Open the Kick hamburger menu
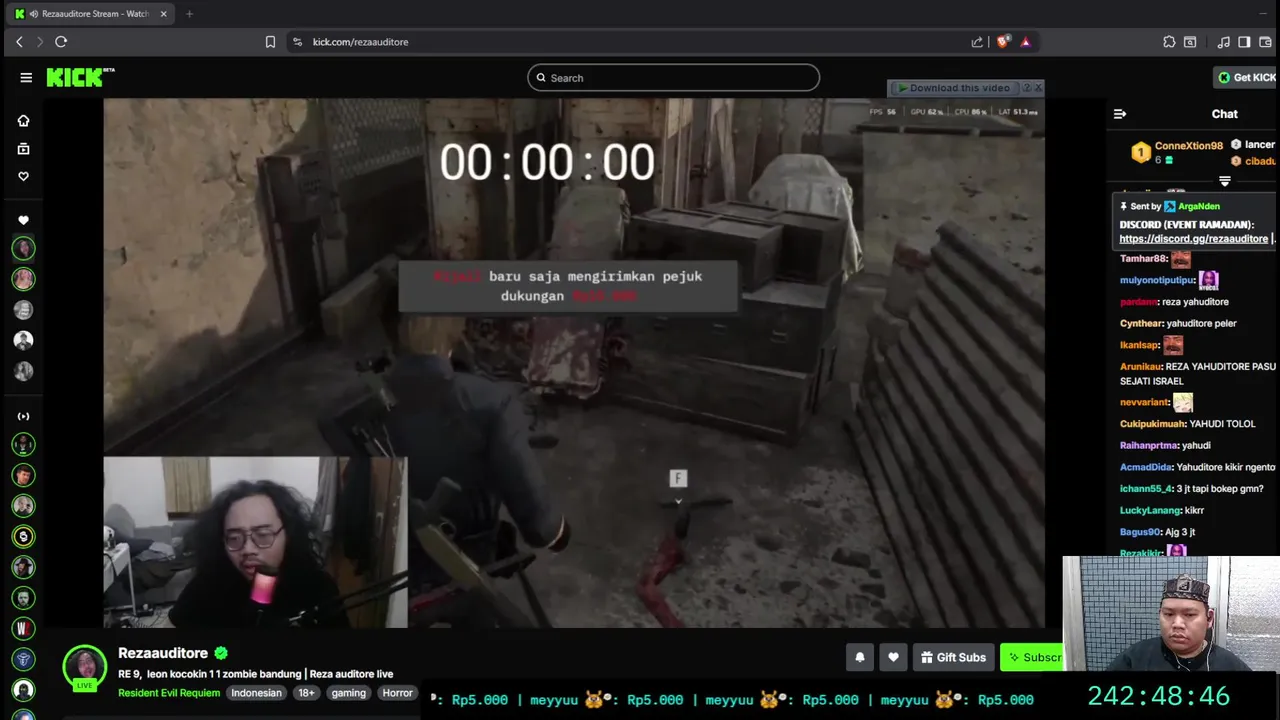The height and width of the screenshot is (720, 1280). [26, 77]
